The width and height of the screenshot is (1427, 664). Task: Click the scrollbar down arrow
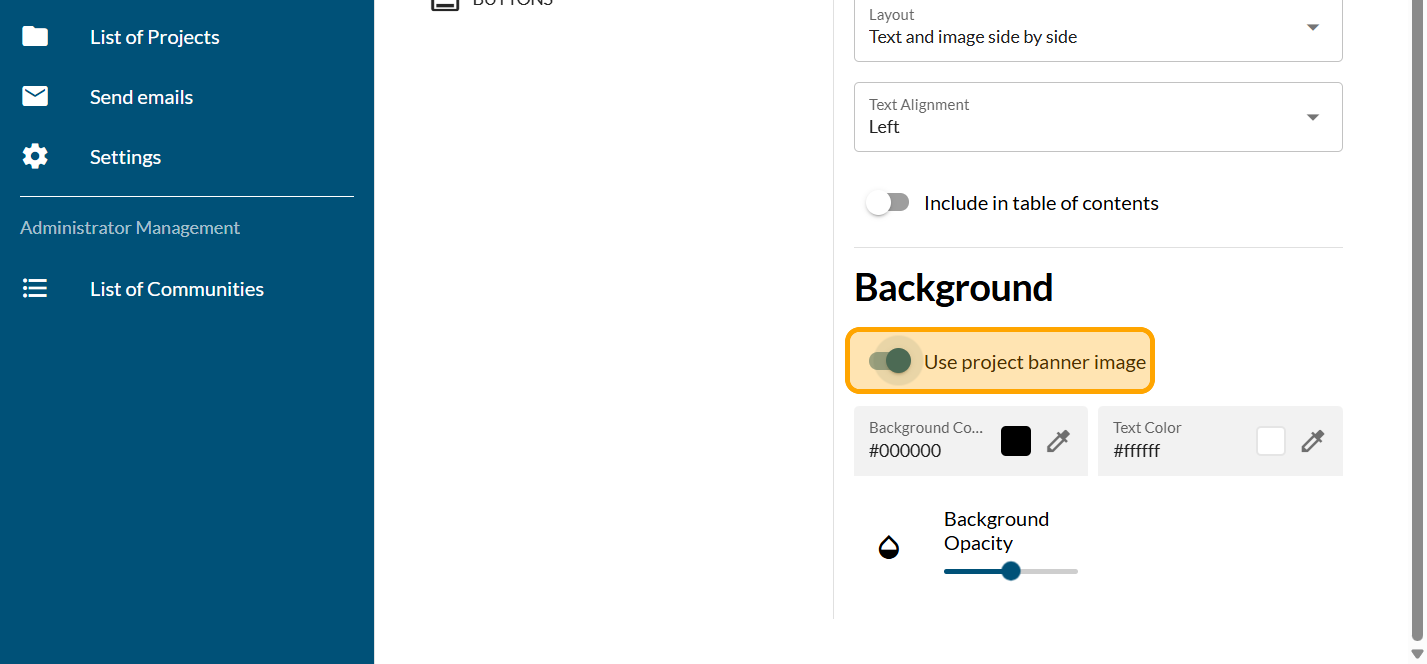(1416, 654)
